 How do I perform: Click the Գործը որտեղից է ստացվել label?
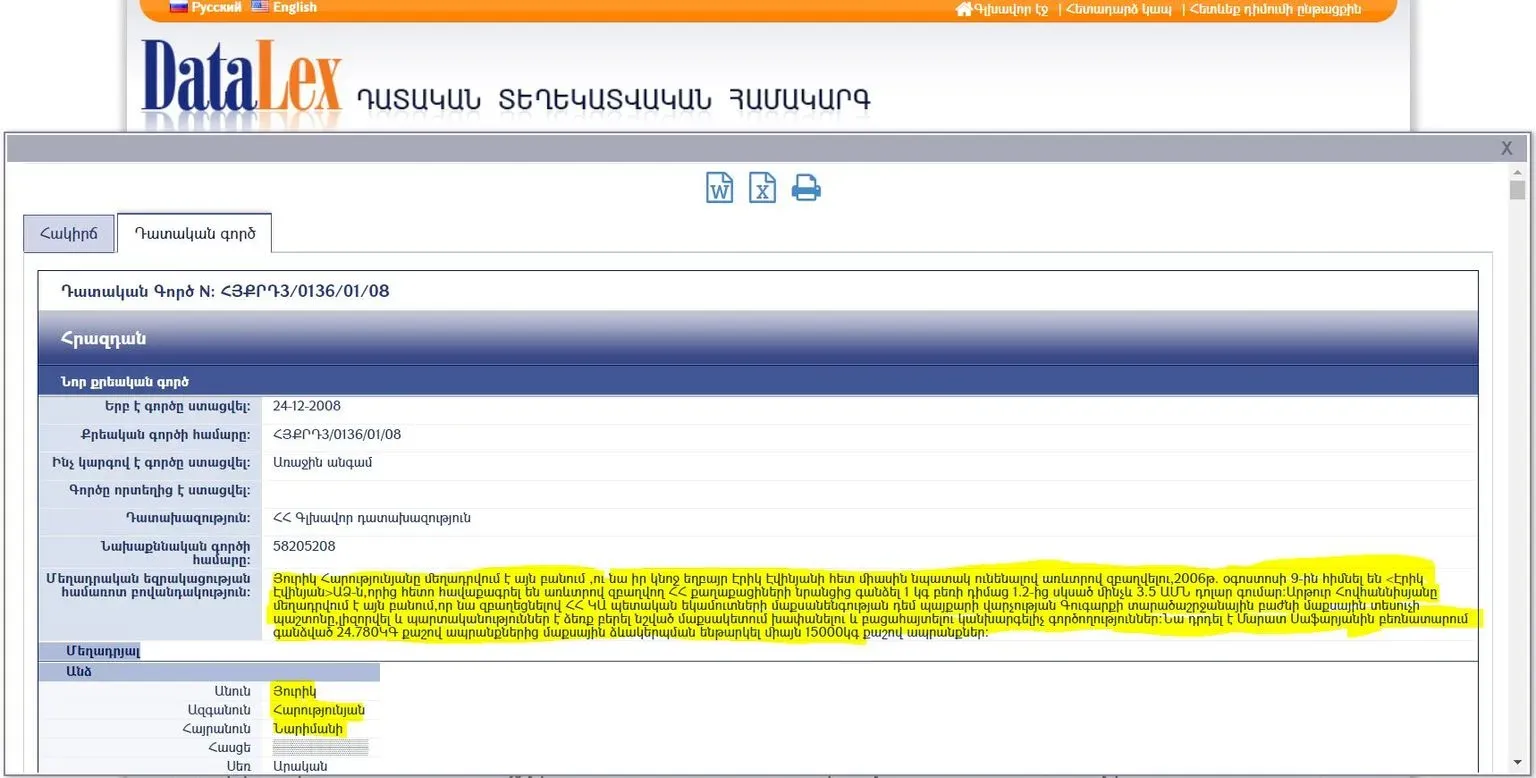160,490
